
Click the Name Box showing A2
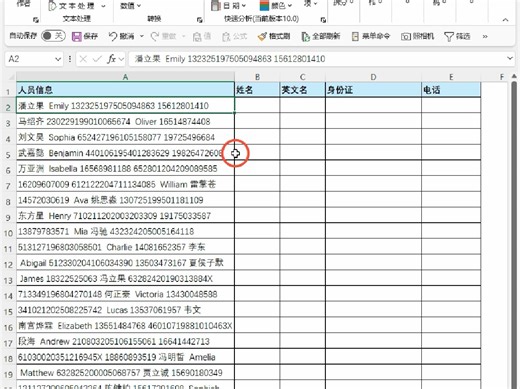click(x=29, y=59)
